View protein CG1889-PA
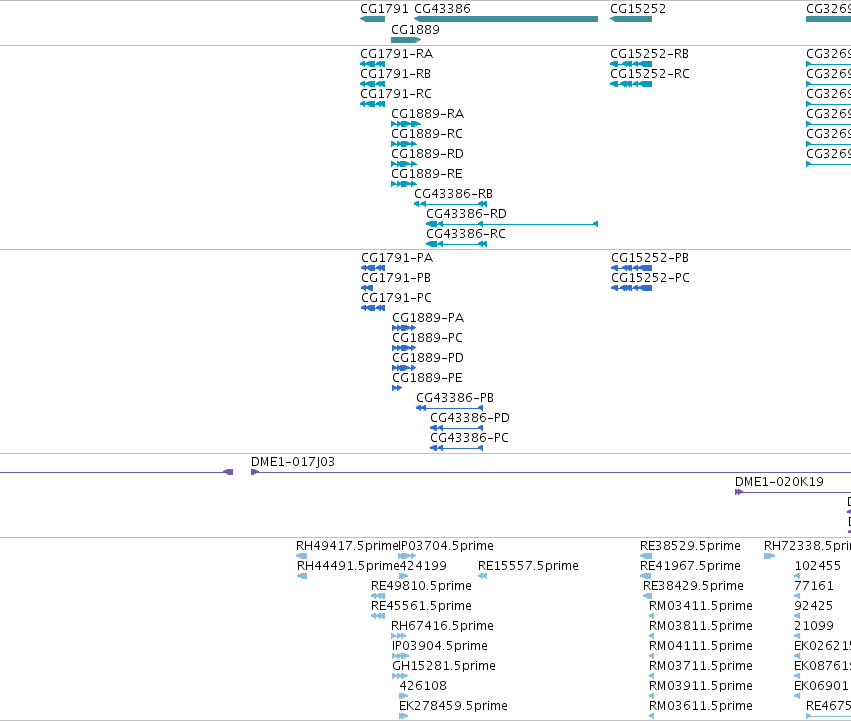This screenshot has height=721, width=851. point(428,318)
